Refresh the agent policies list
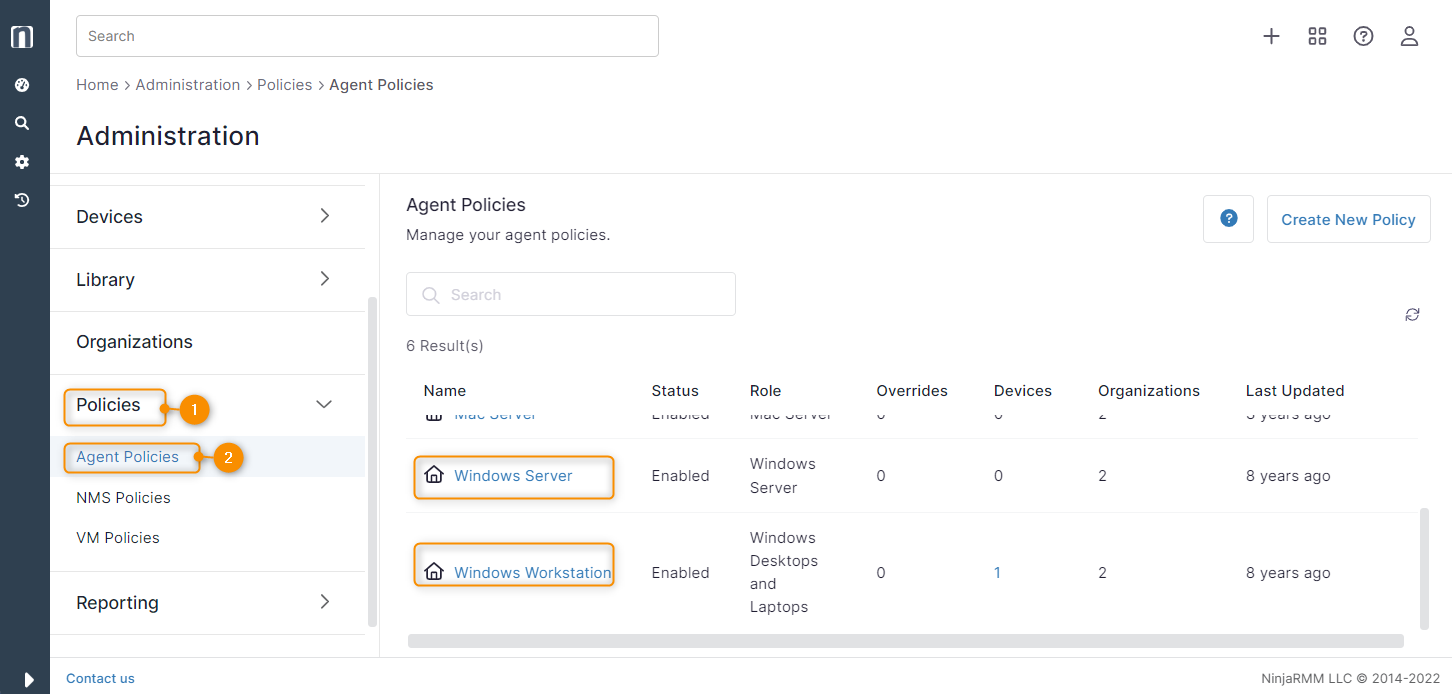Image resolution: width=1452 pixels, height=694 pixels. pyautogui.click(x=1412, y=314)
